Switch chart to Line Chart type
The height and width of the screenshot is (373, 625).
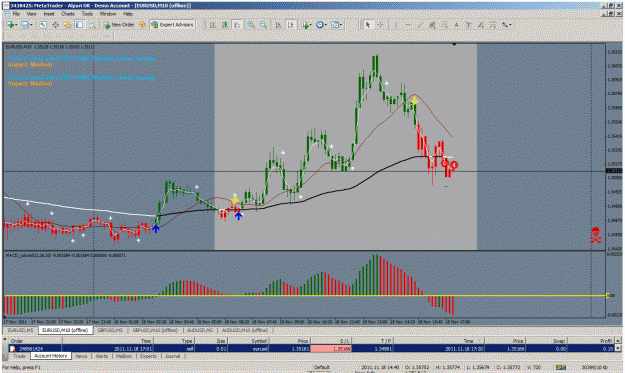pyautogui.click(x=237, y=25)
